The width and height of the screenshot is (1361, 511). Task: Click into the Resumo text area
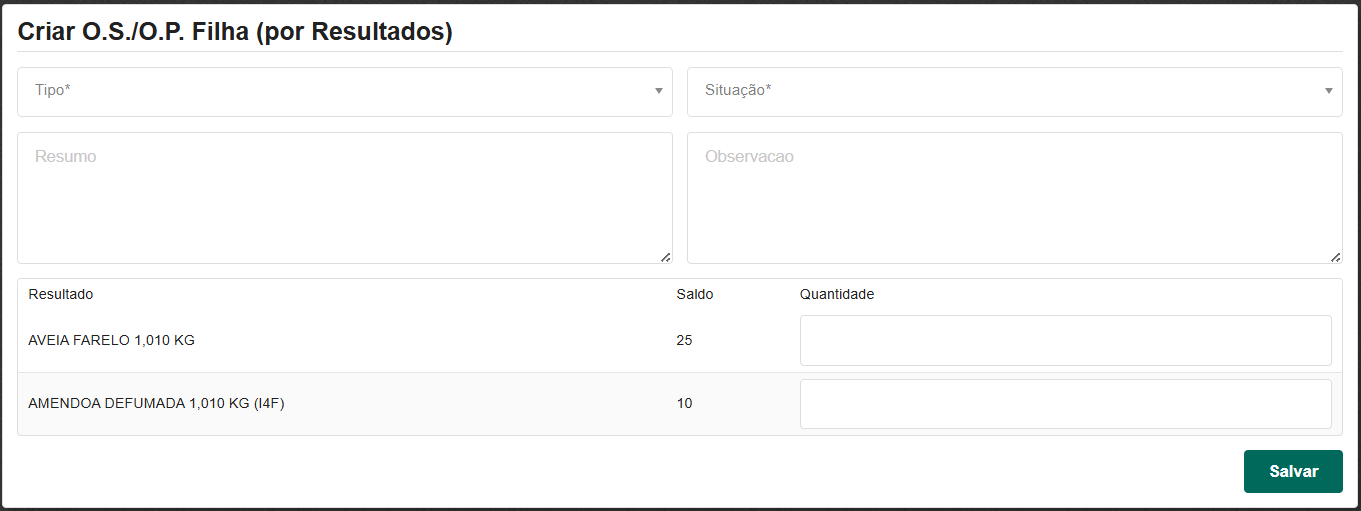pos(344,198)
